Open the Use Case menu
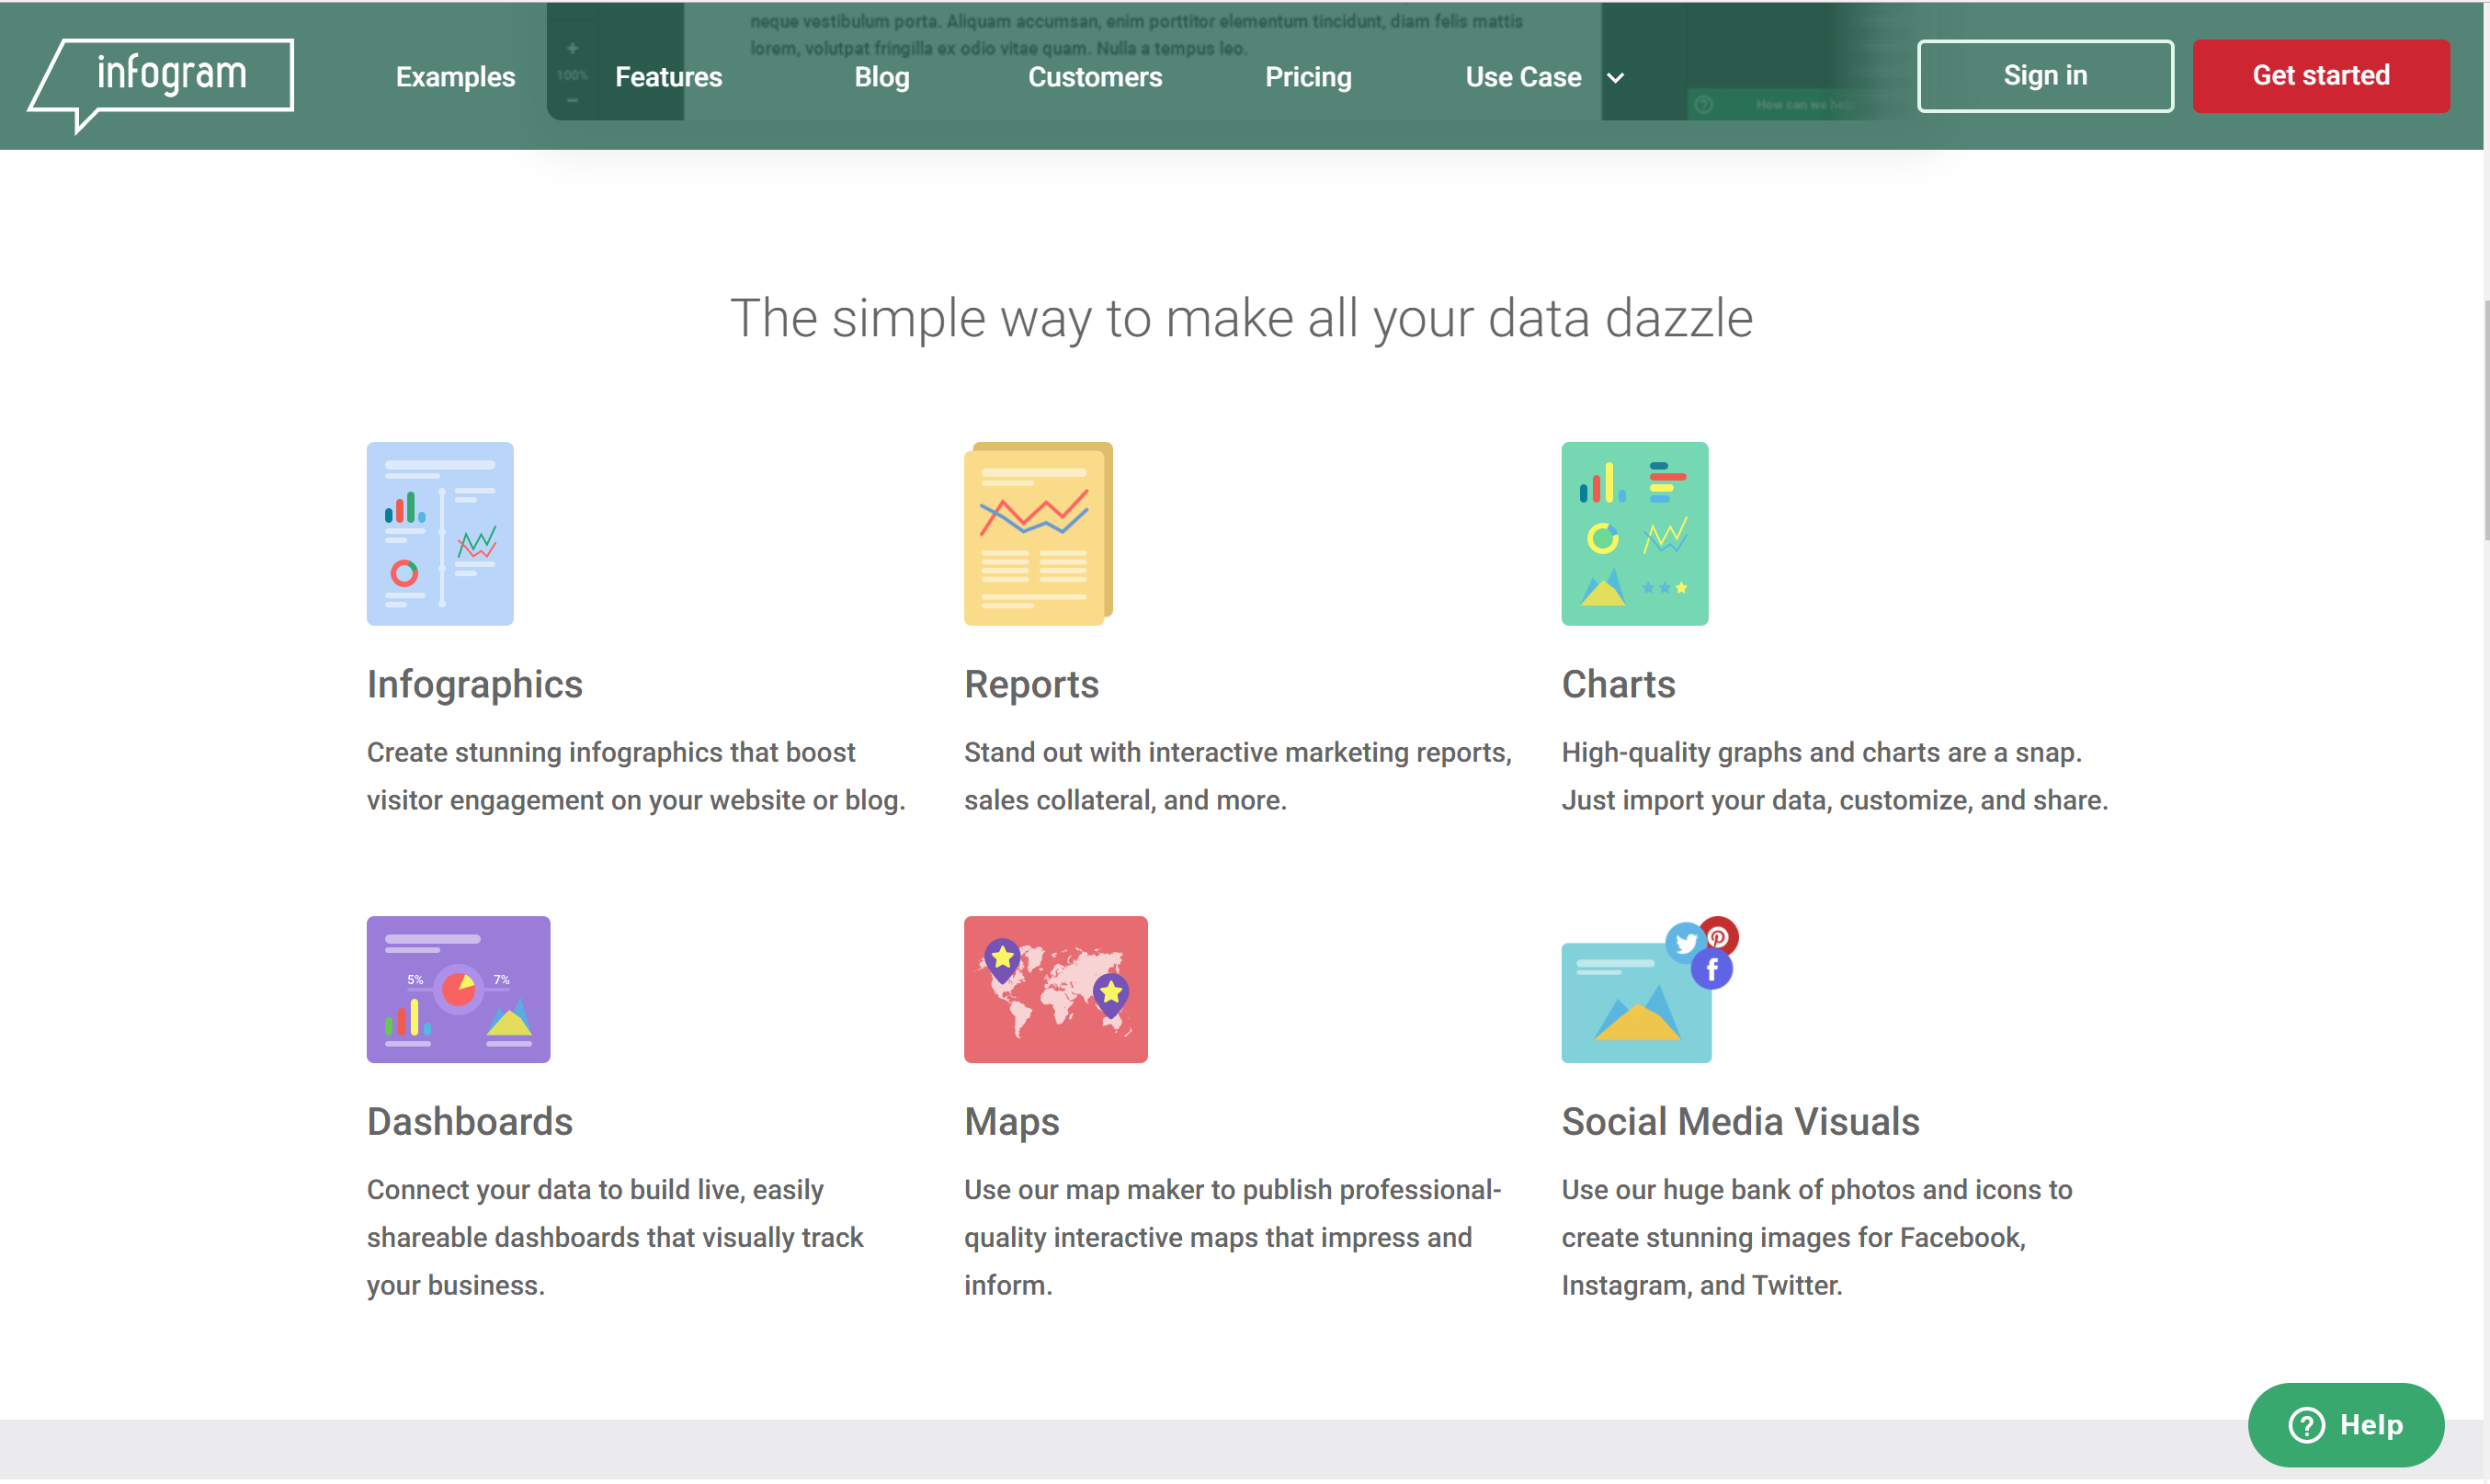 (1522, 77)
